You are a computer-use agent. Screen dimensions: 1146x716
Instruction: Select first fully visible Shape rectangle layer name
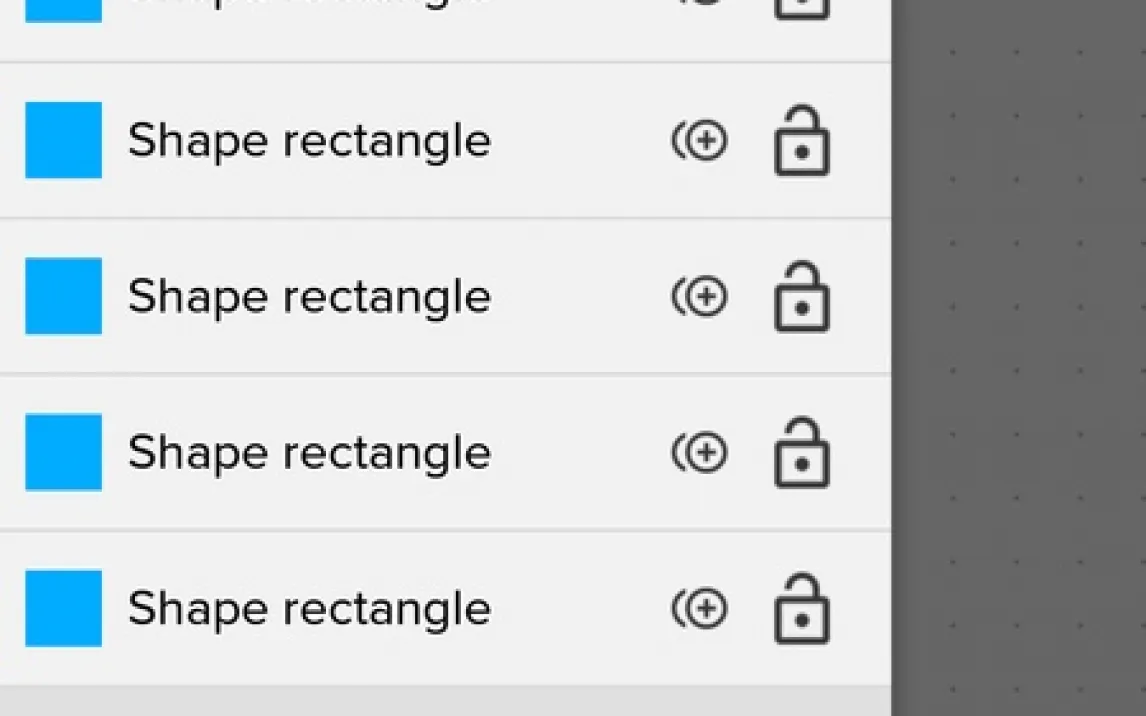(x=309, y=141)
